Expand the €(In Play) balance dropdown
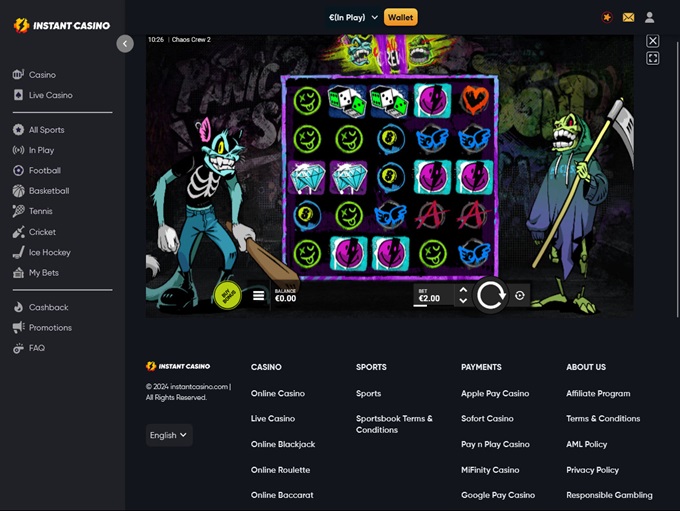The image size is (680, 511). [x=353, y=17]
